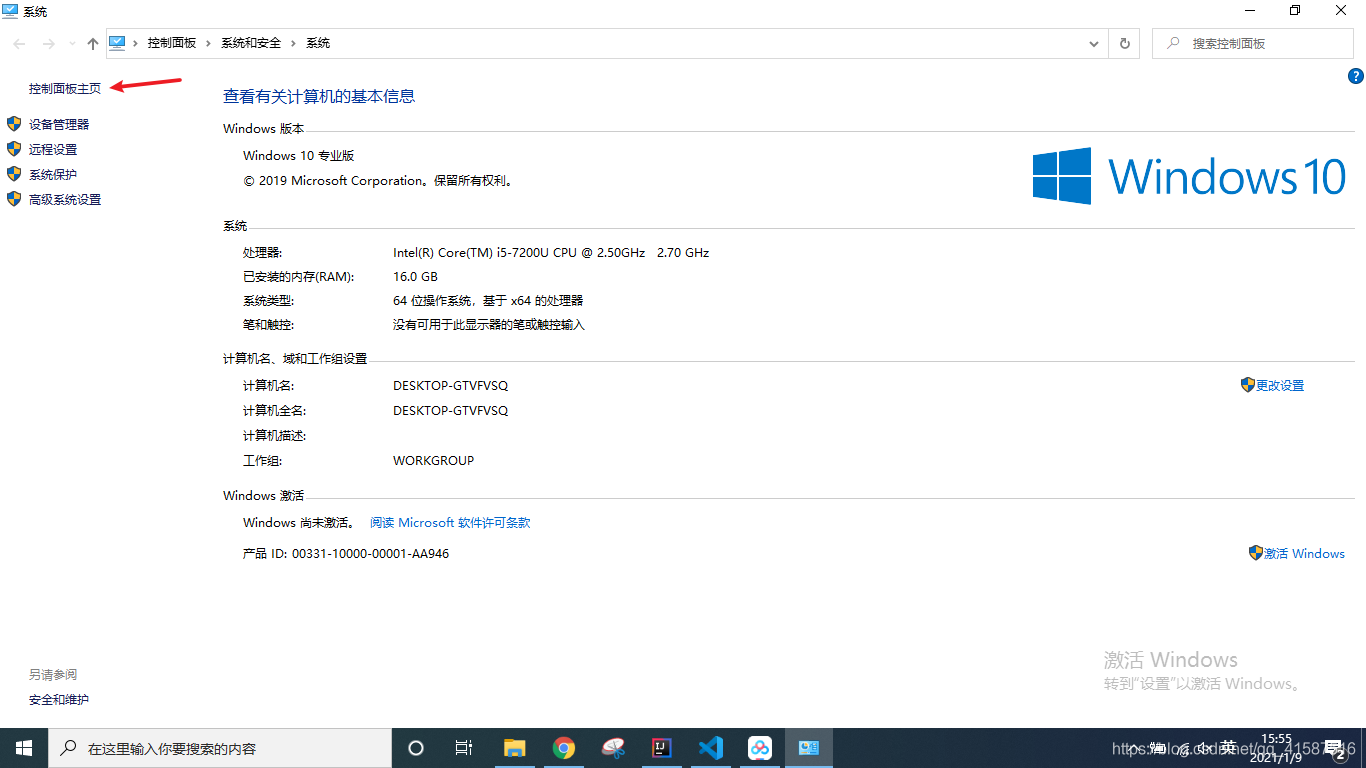Open Visual Studio Code from taskbar
This screenshot has height=768, width=1366.
click(711, 748)
